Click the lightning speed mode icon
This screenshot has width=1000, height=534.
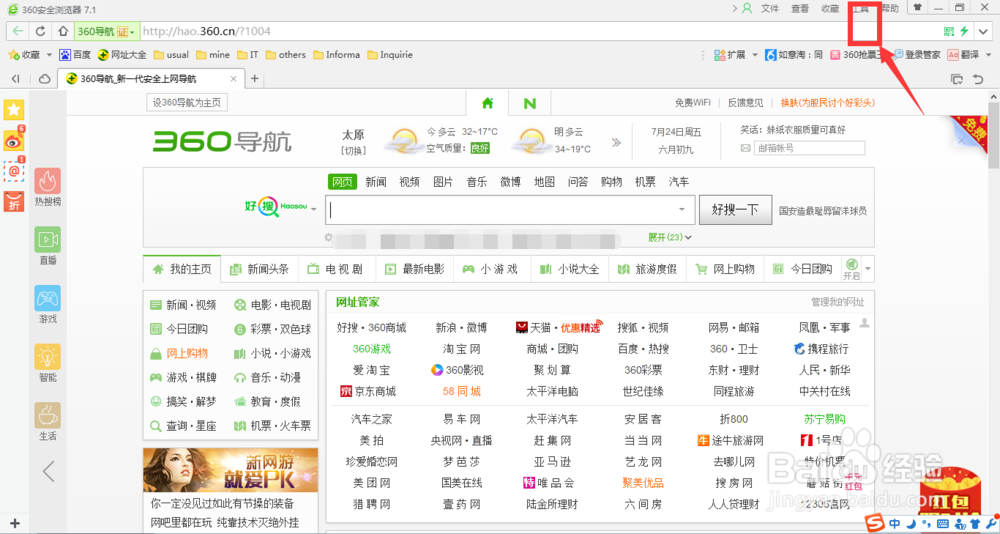(964, 31)
